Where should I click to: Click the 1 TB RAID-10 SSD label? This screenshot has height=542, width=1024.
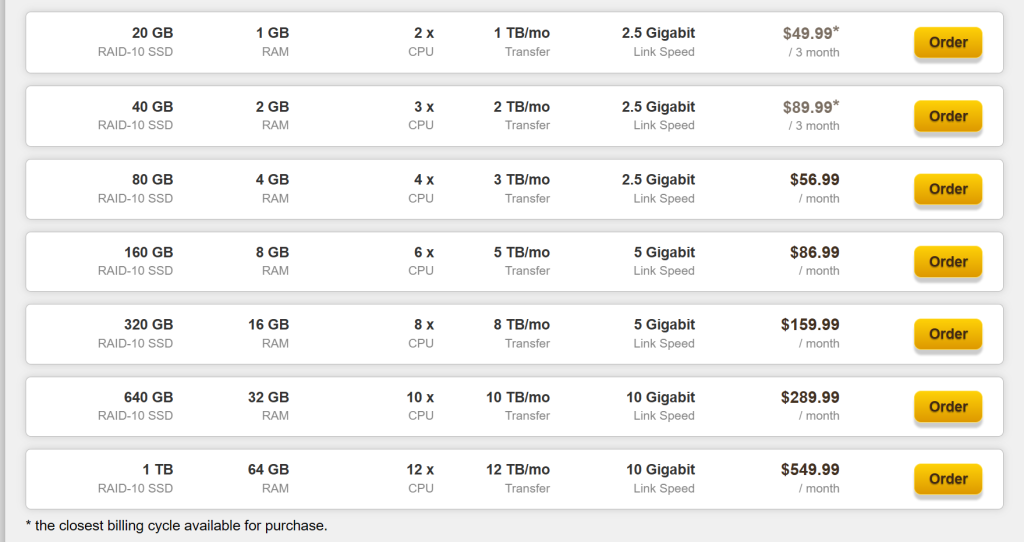click(x=135, y=479)
